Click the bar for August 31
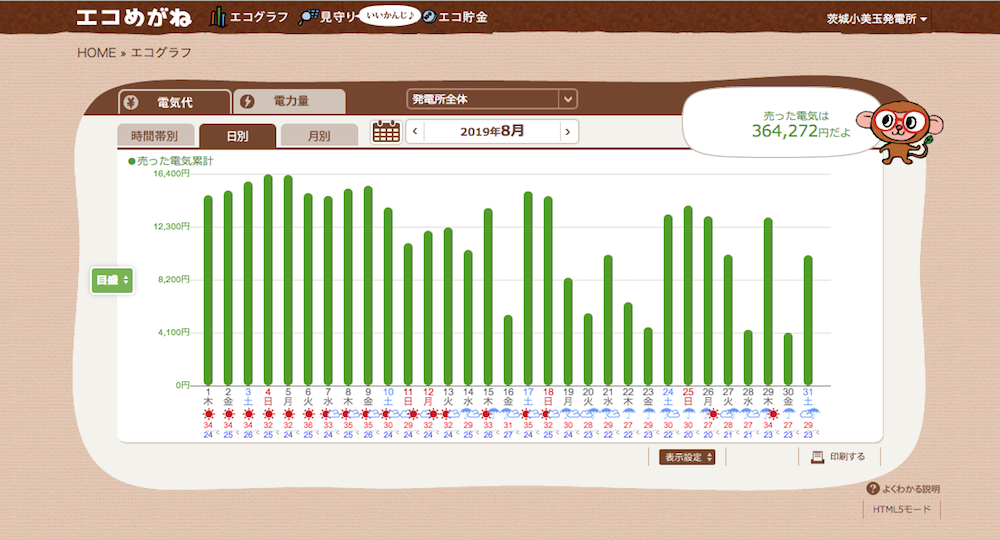Viewport: 1000px width, 540px height. coord(808,321)
